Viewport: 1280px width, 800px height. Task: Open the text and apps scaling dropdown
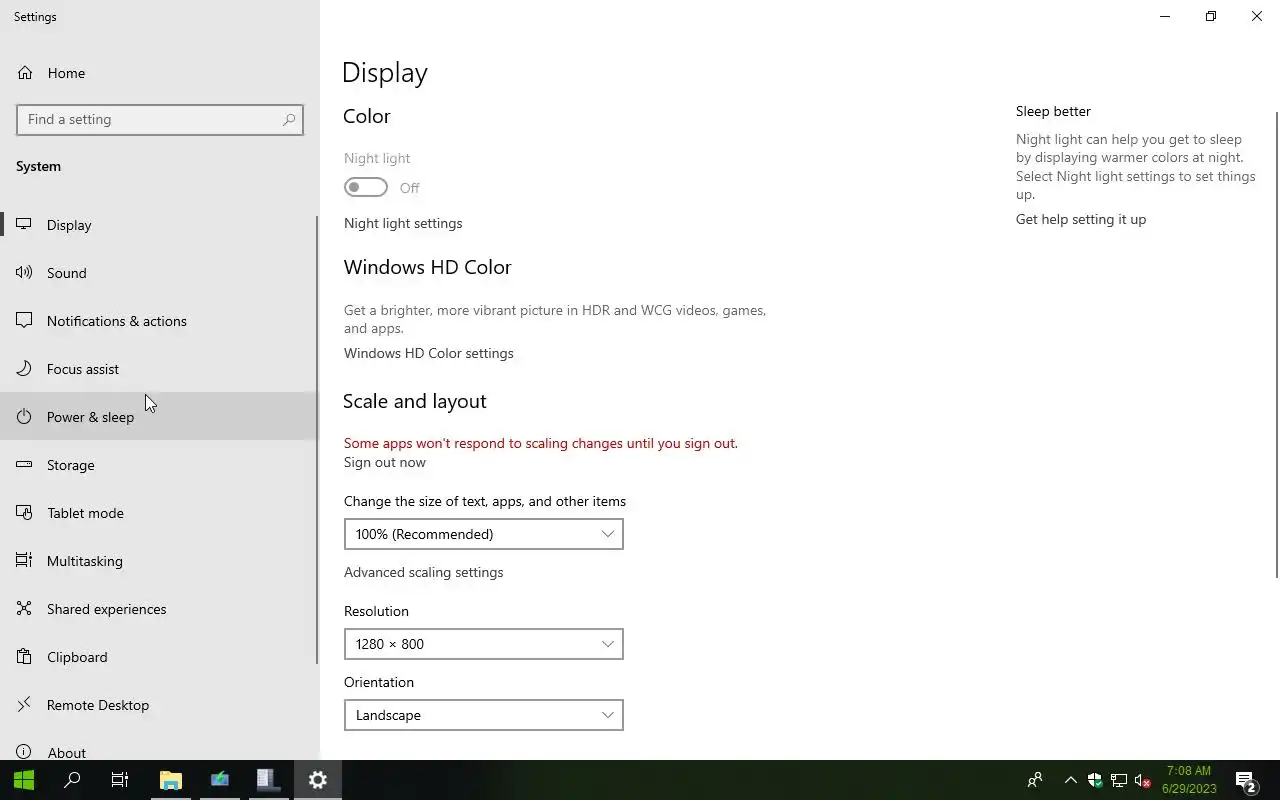[x=484, y=534]
